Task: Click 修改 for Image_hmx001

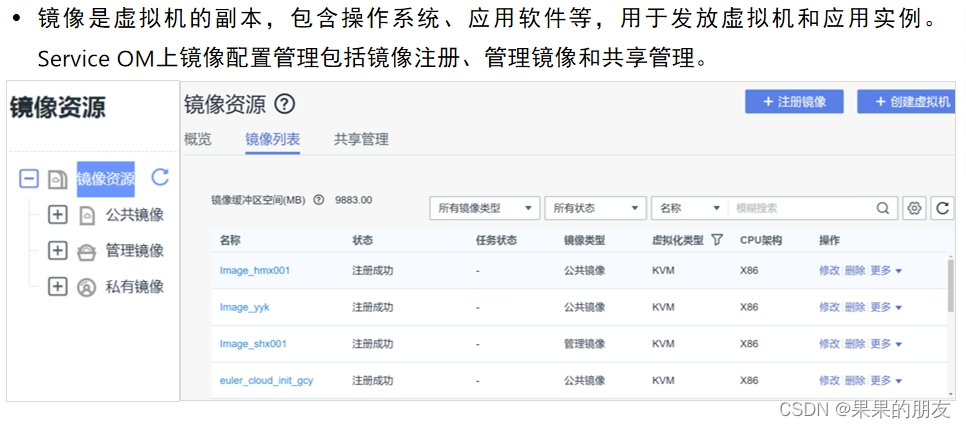Action: coord(829,270)
